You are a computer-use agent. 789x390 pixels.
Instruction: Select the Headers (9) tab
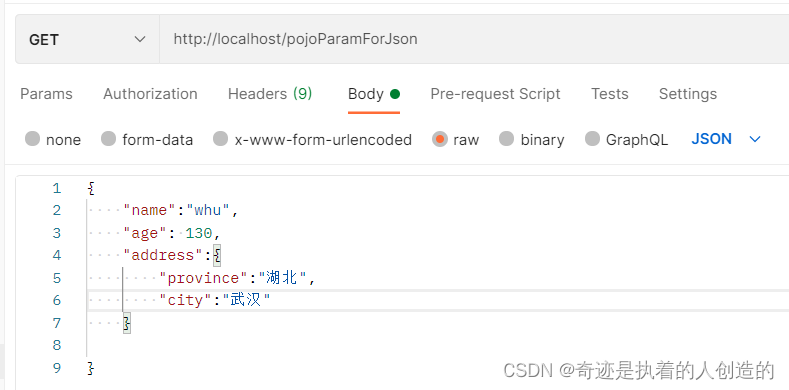(x=270, y=94)
